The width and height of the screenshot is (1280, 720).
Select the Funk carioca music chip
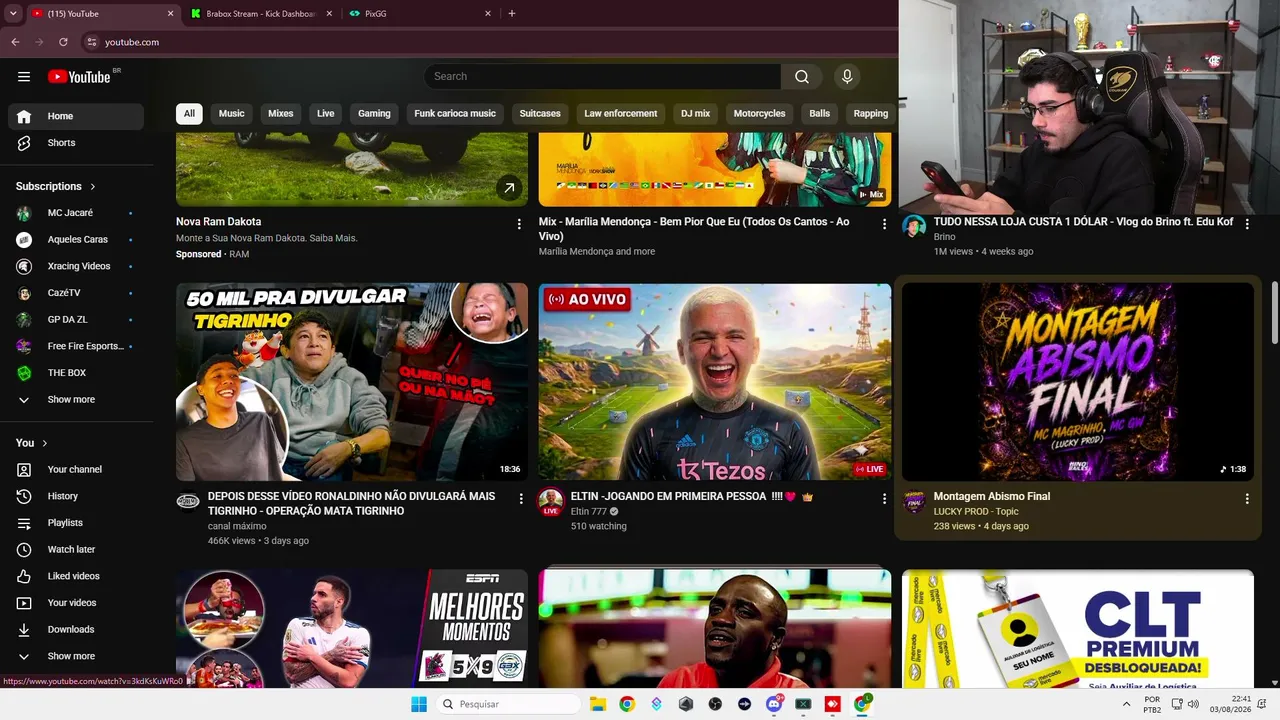[x=455, y=114]
